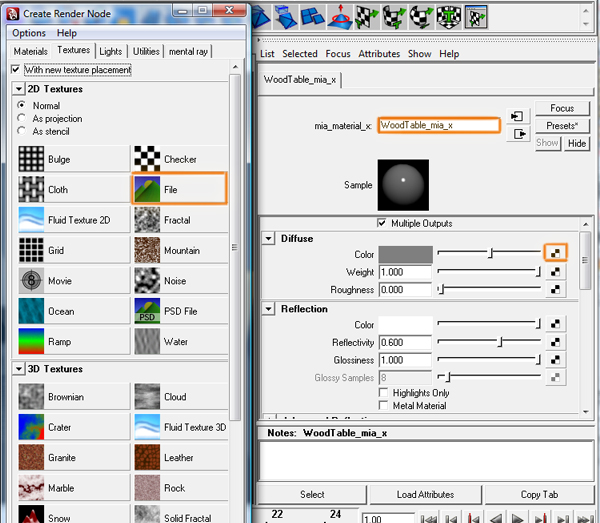
Task: Toggle With new texture placement checkbox
Action: [x=16, y=70]
